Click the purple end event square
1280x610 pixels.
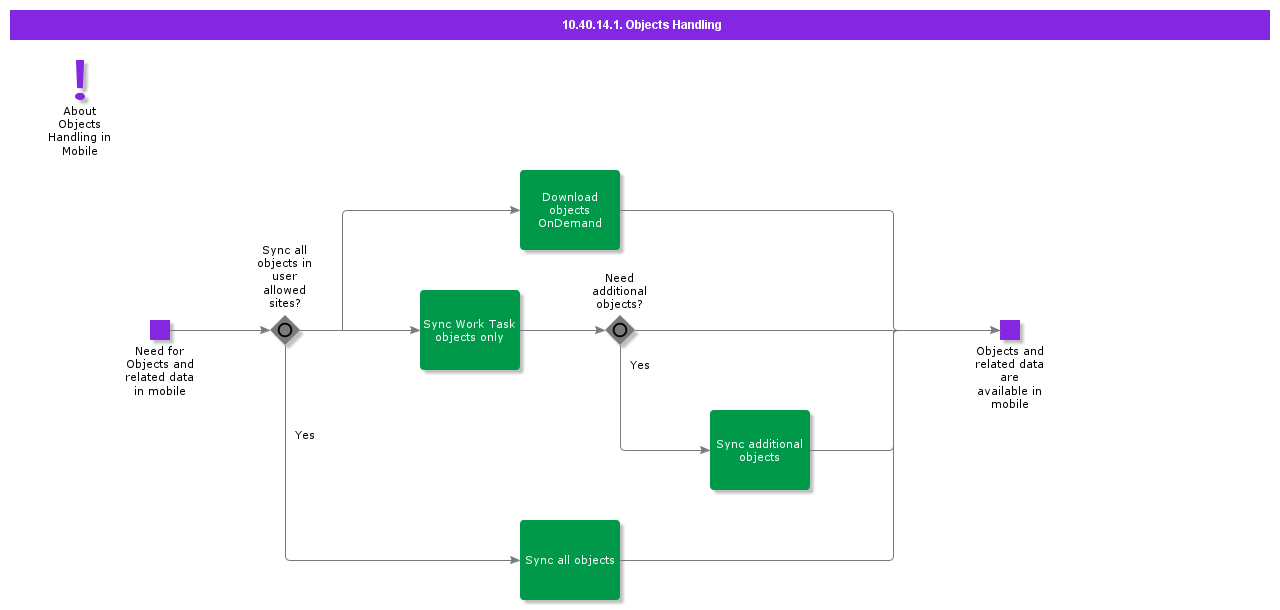point(1010,330)
